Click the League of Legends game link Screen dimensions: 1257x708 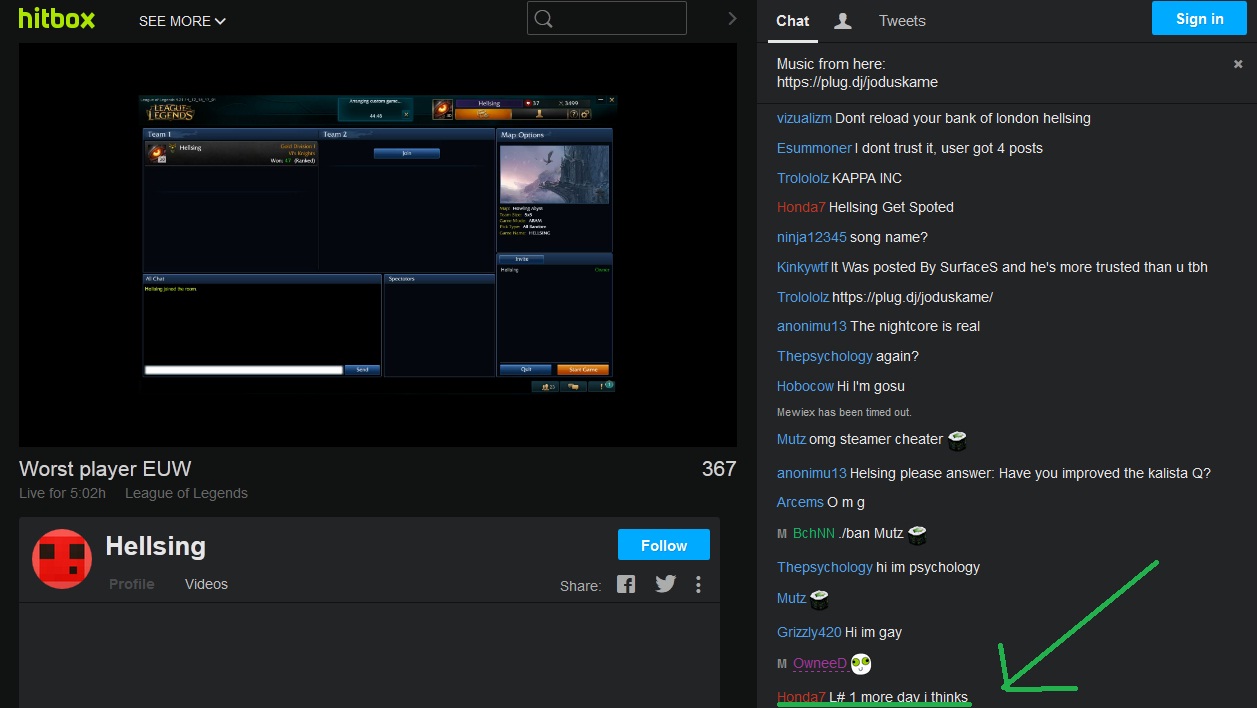(x=186, y=493)
